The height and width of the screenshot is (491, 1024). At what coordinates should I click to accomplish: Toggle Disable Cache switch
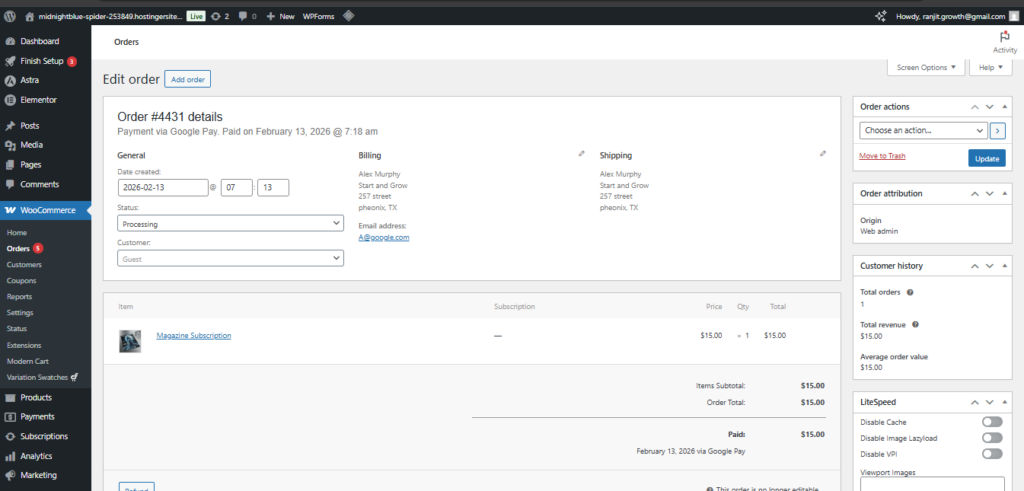tap(992, 422)
